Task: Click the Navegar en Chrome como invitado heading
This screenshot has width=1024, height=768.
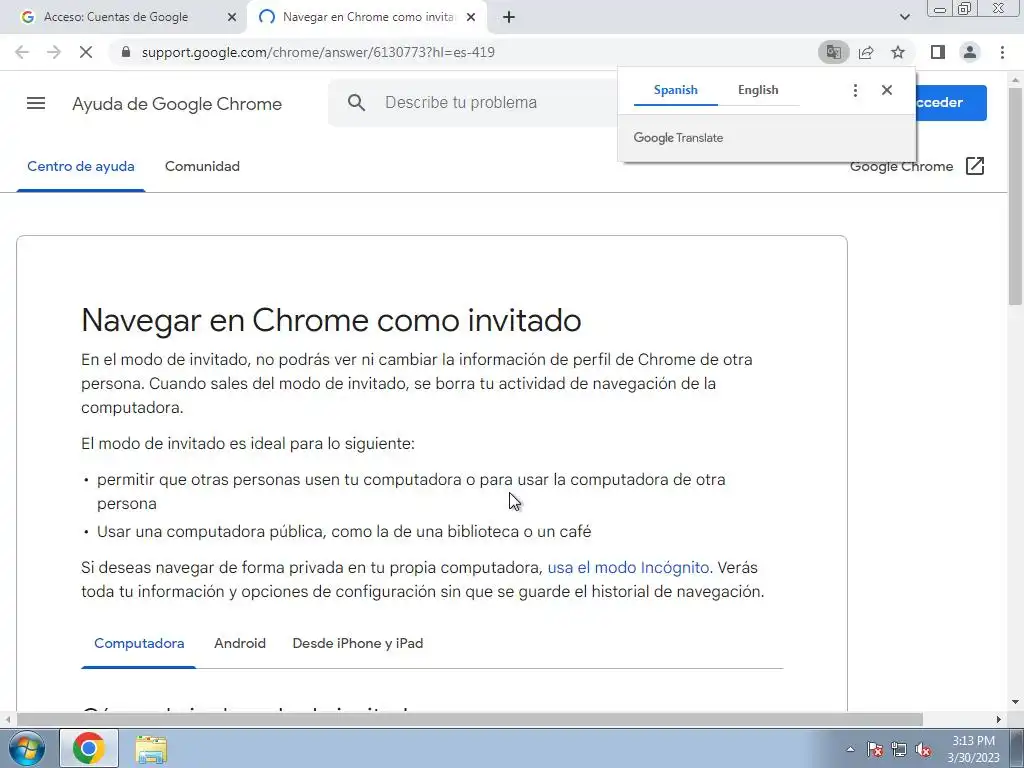Action: pyautogui.click(x=331, y=320)
